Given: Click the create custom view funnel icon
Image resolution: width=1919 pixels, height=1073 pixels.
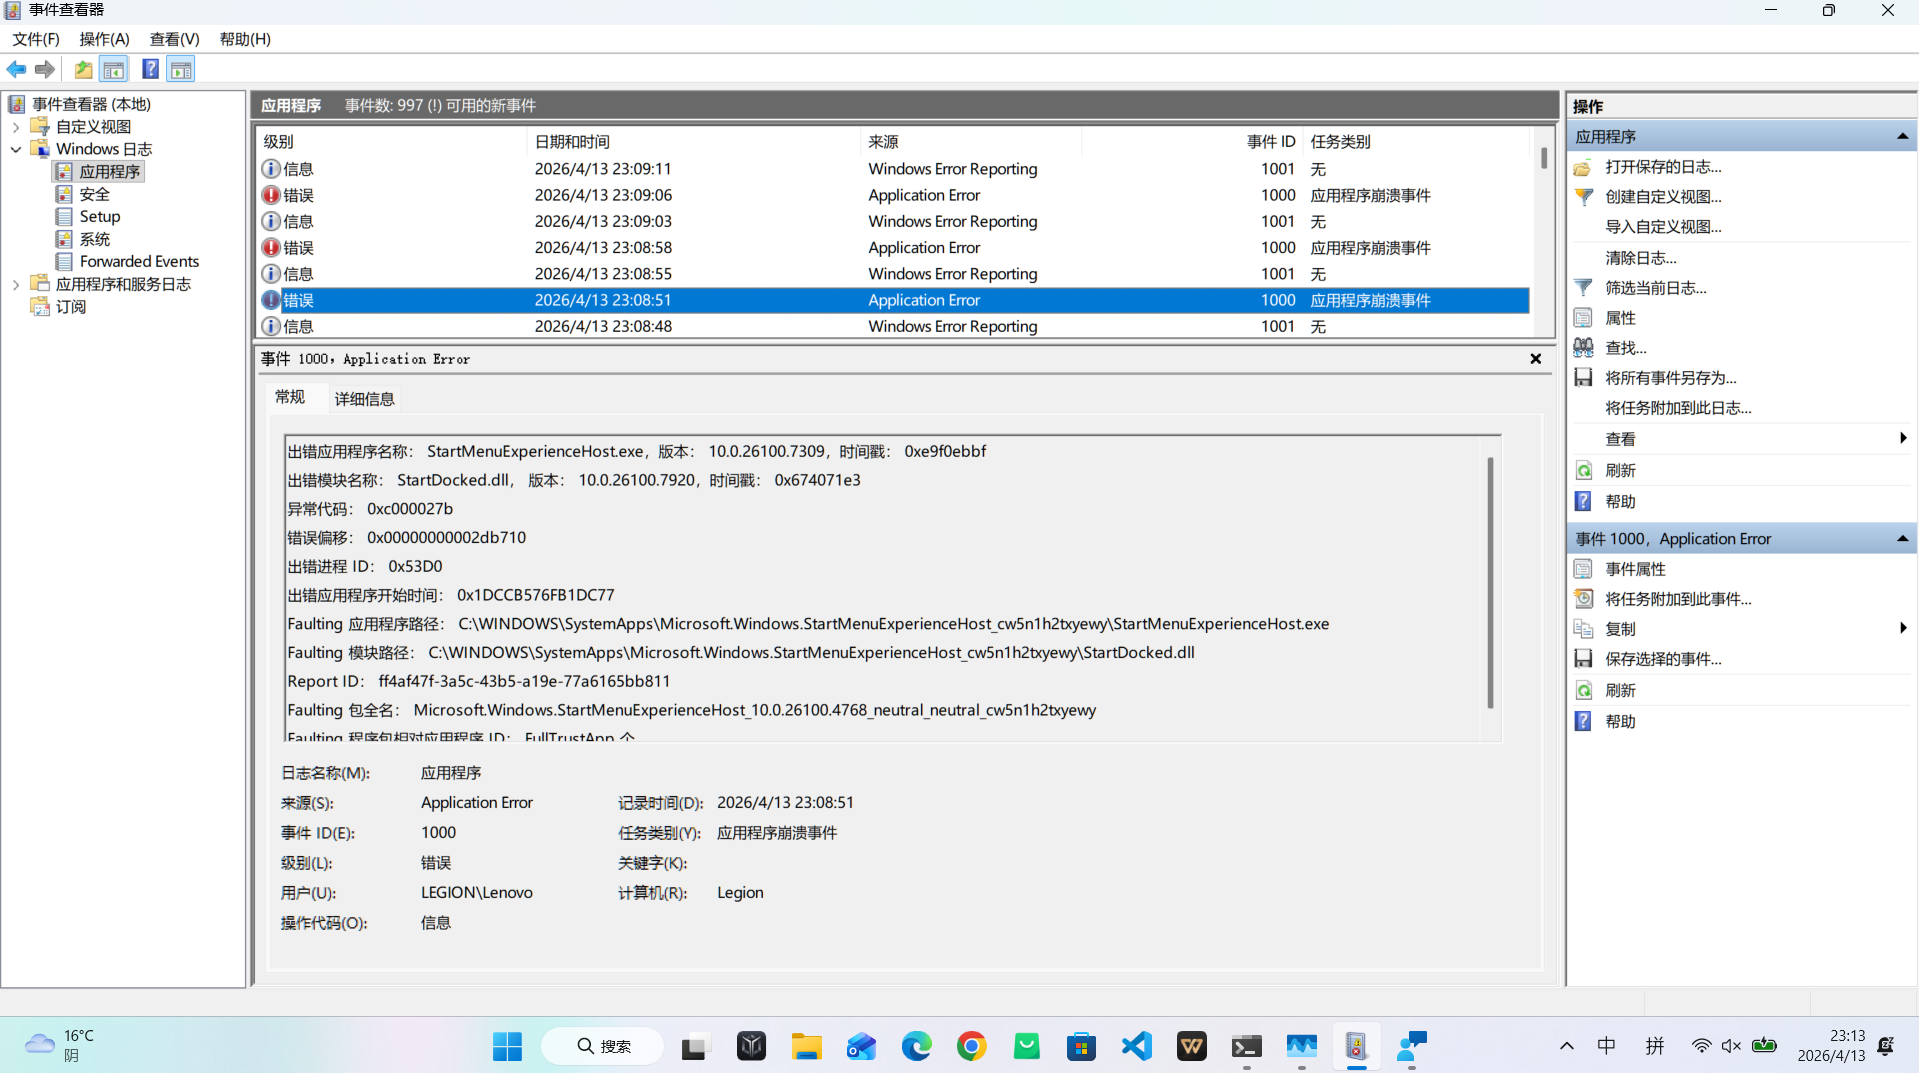Looking at the screenshot, I should point(1583,197).
